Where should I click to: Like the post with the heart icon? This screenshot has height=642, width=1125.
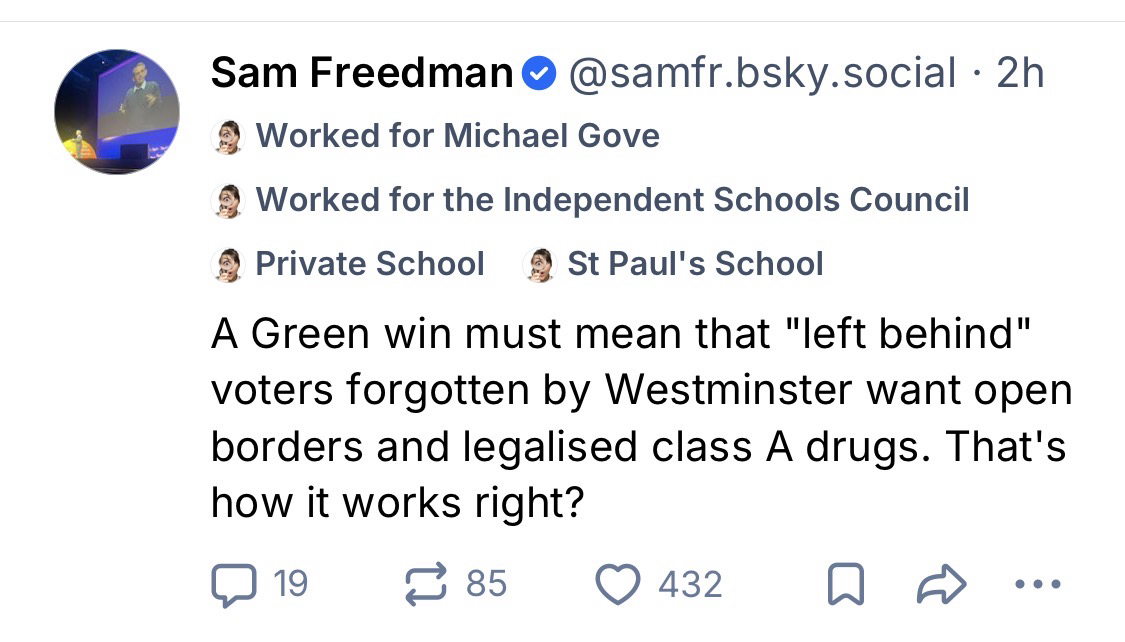(x=619, y=584)
